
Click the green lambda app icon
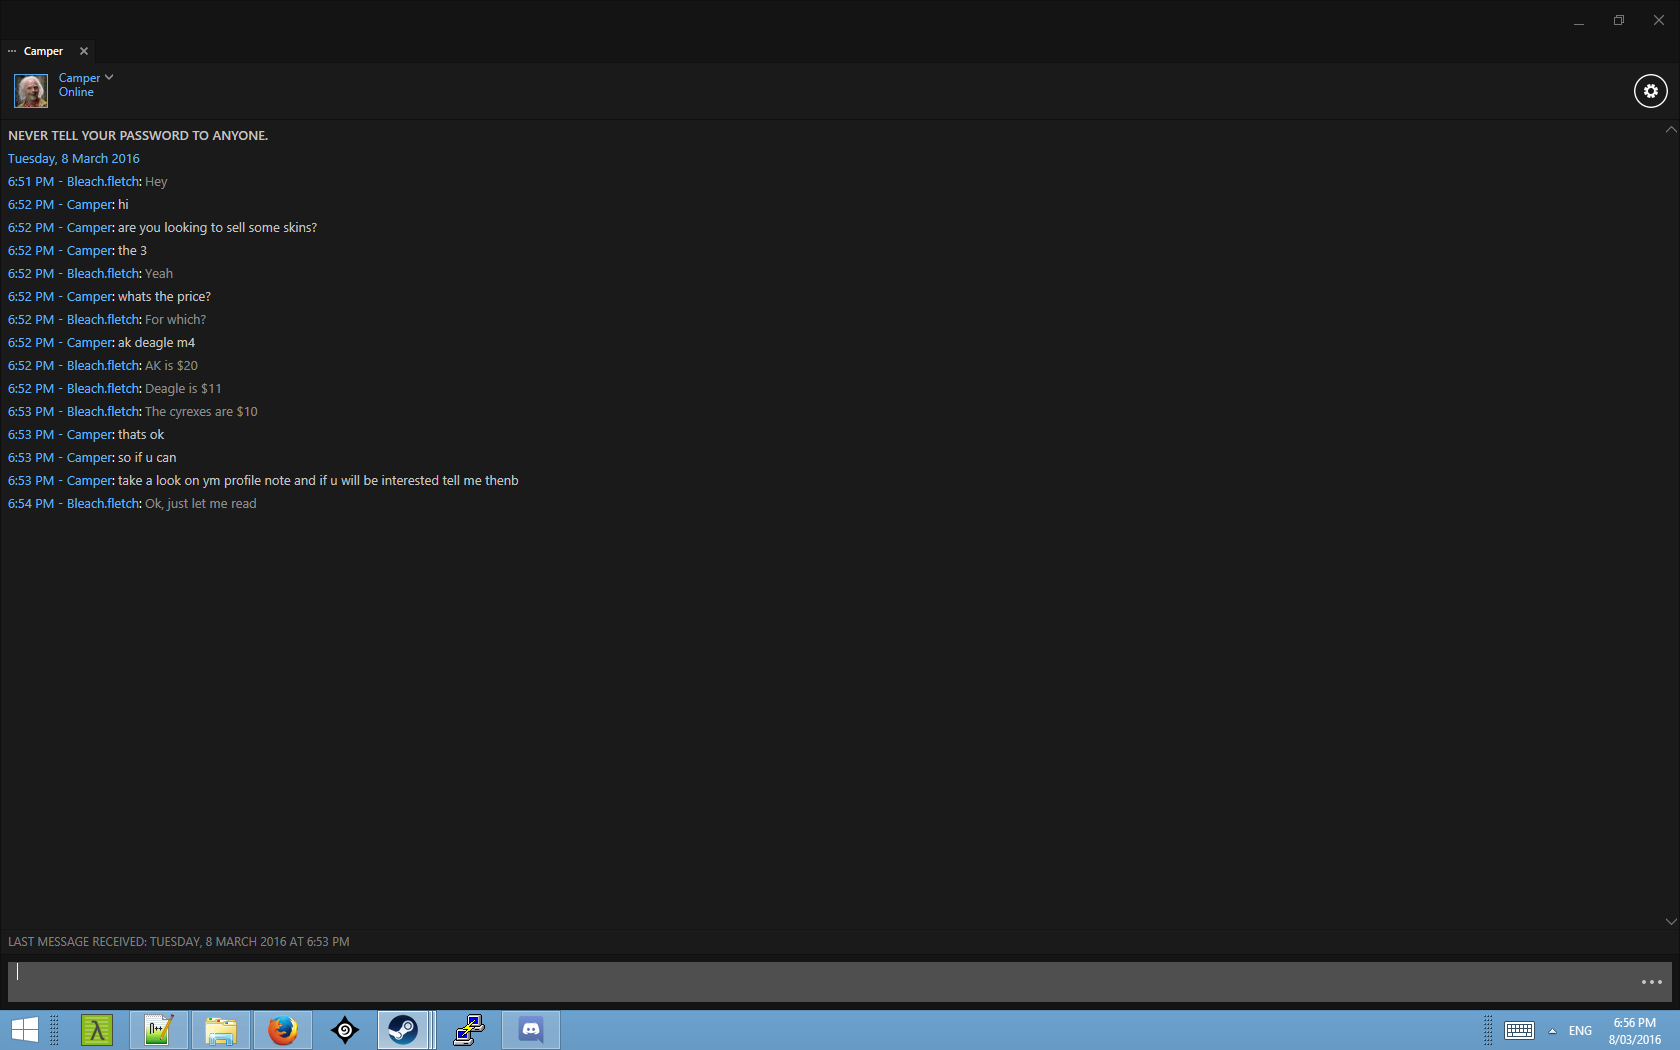[97, 1029]
